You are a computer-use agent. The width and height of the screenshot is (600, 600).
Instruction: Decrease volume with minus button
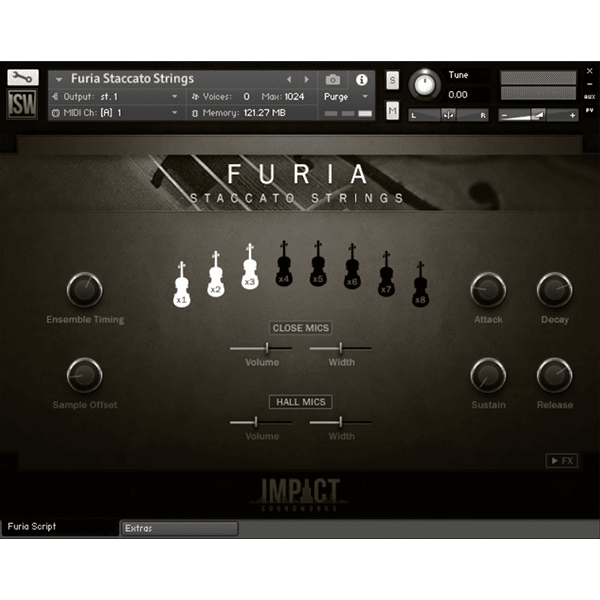(504, 115)
